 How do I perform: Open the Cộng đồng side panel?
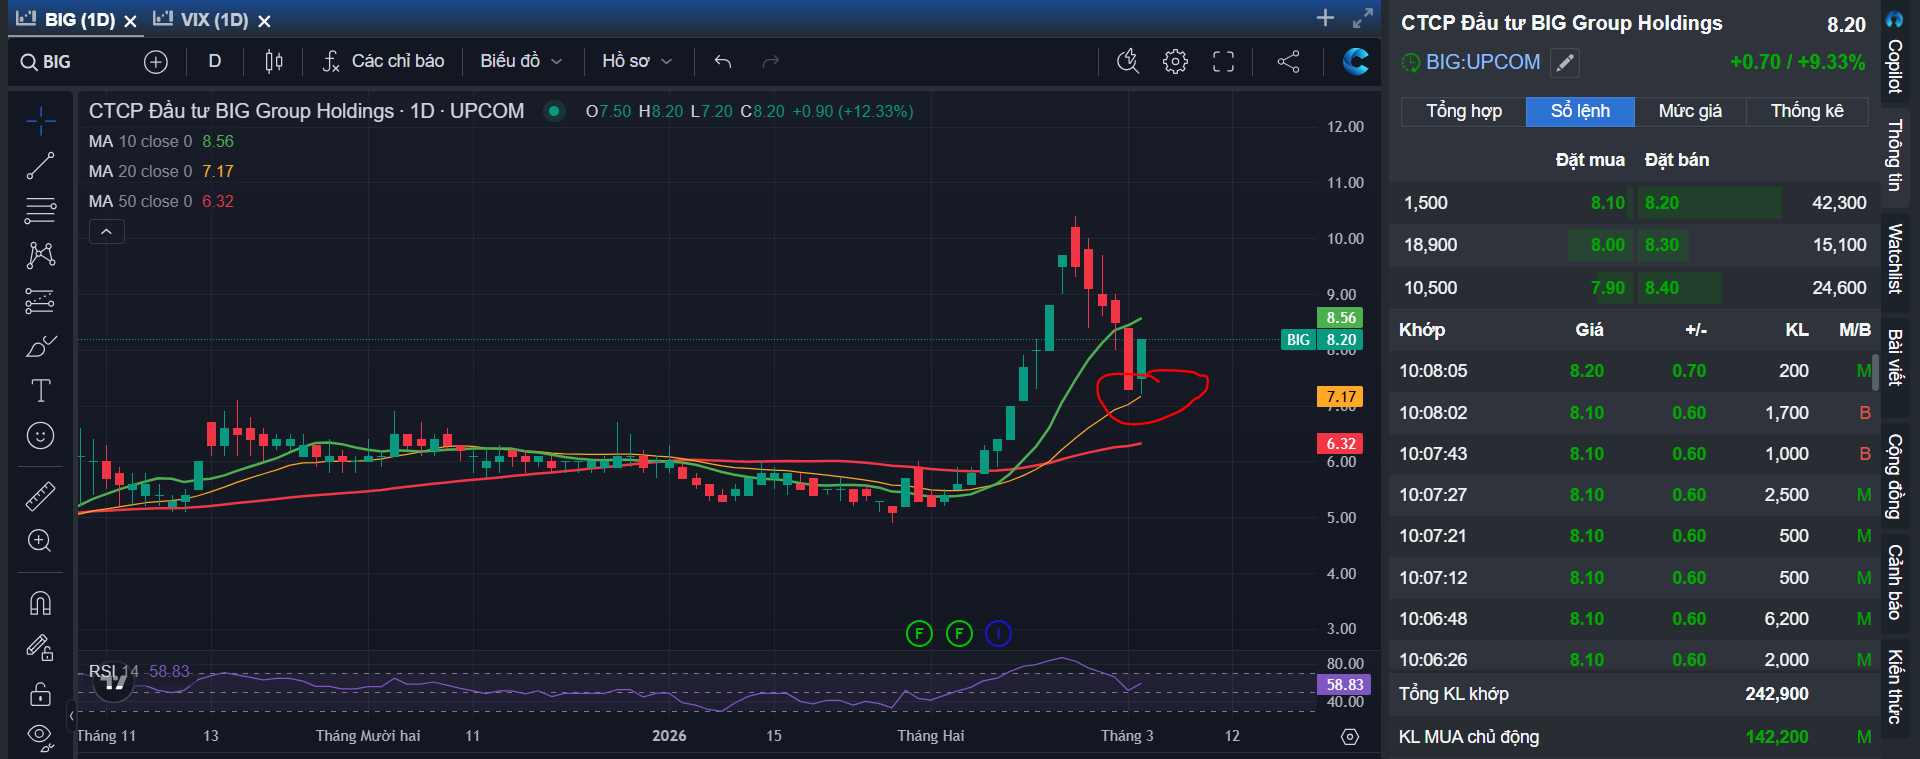point(1895,476)
